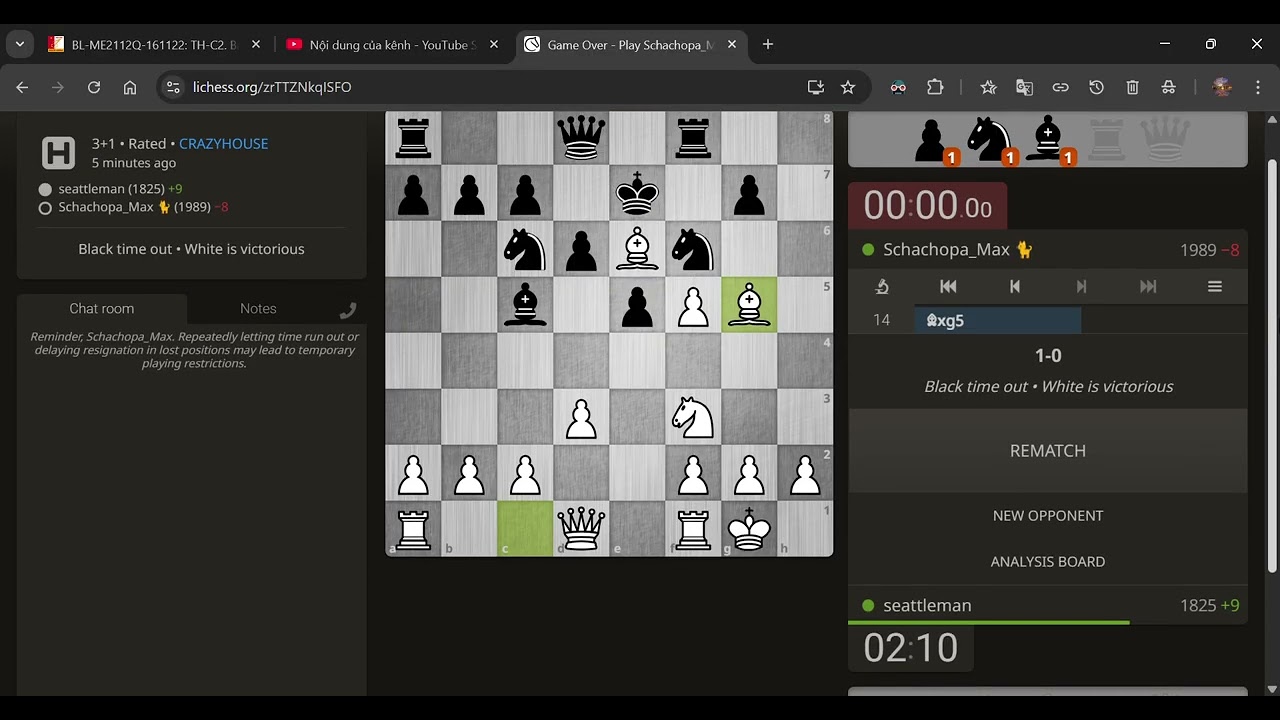
Task: Click the REMATCH button
Action: [x=1048, y=451]
